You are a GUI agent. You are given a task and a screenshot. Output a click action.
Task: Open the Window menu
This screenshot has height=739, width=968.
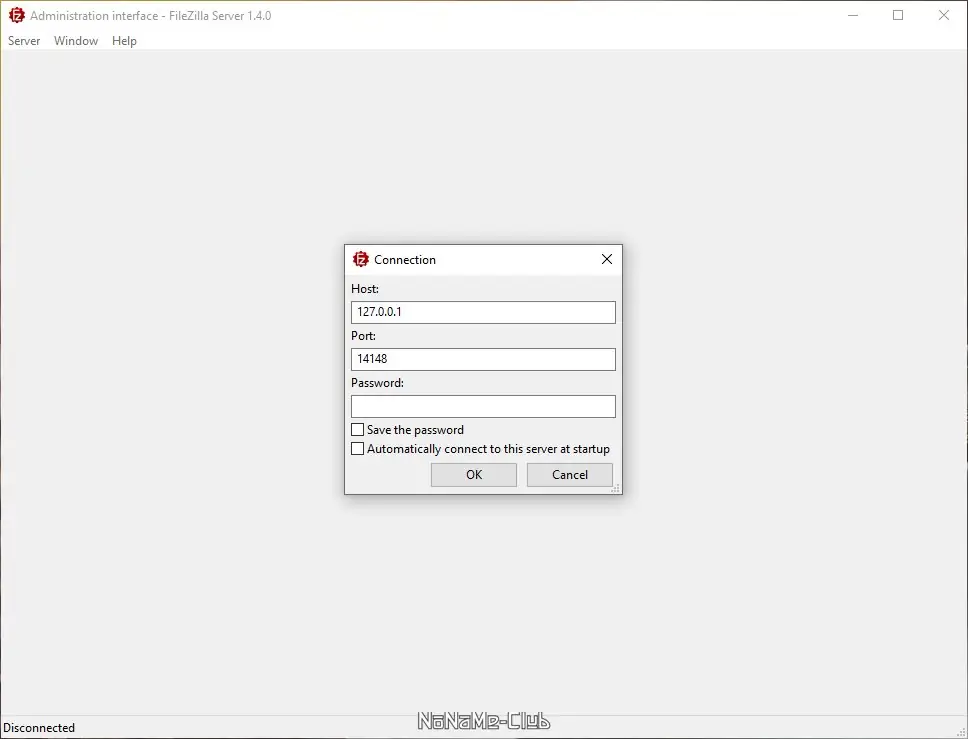[x=76, y=41]
